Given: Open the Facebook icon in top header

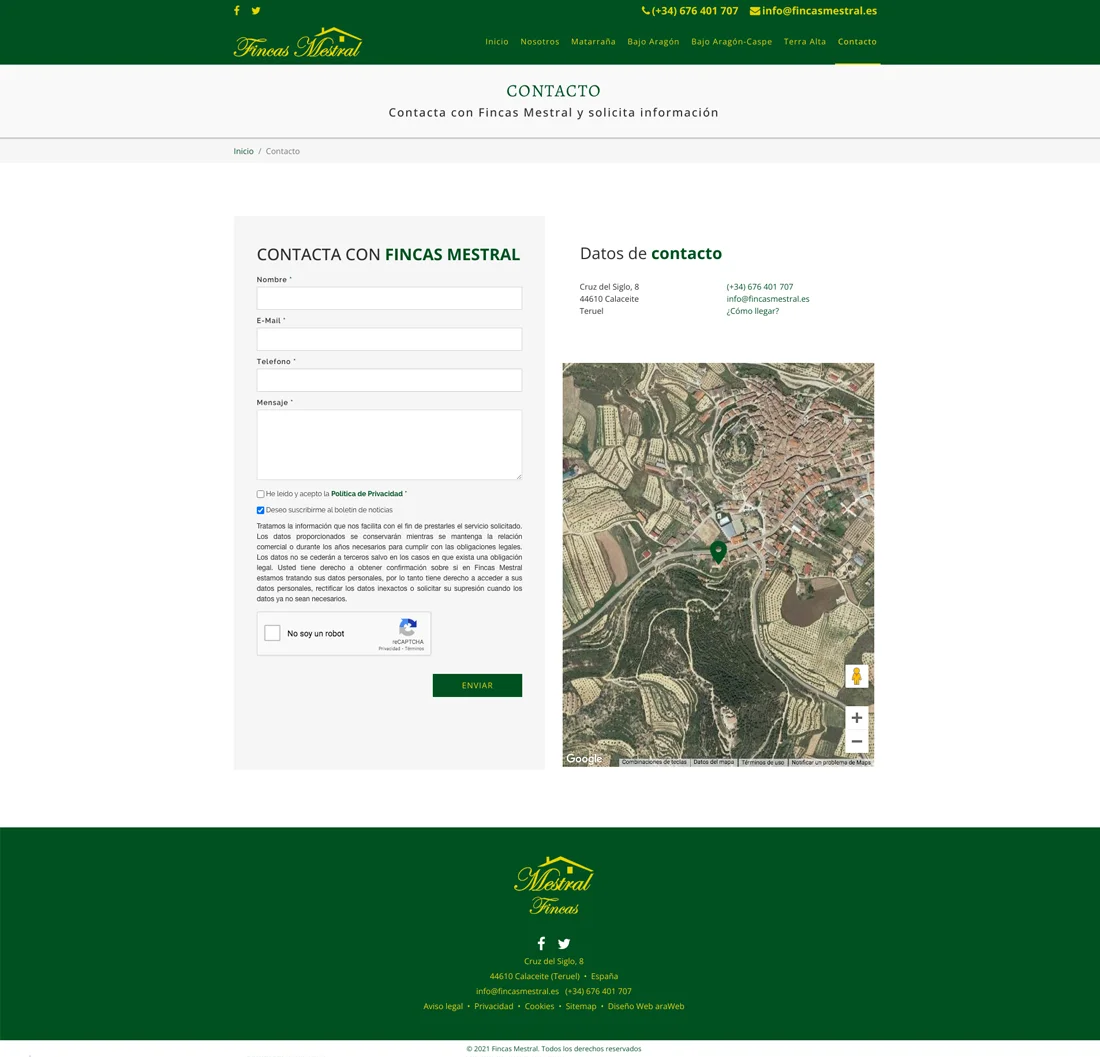Looking at the screenshot, I should (237, 11).
